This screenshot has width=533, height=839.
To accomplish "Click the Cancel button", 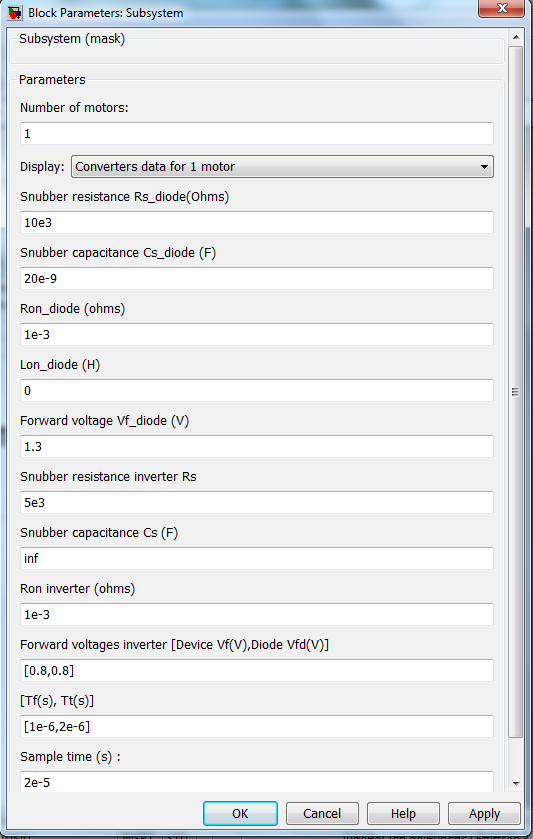I will click(x=322, y=813).
